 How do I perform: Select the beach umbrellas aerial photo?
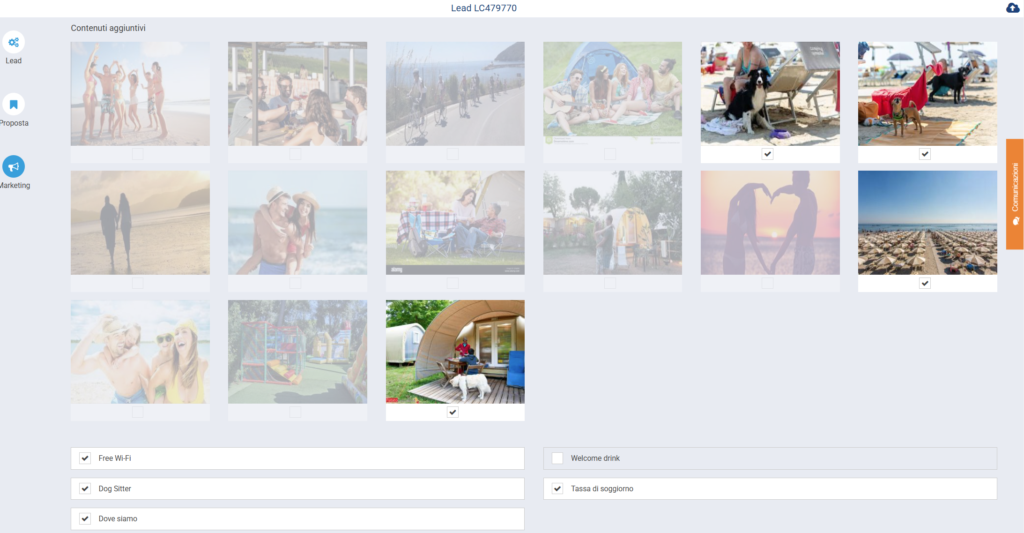click(927, 222)
